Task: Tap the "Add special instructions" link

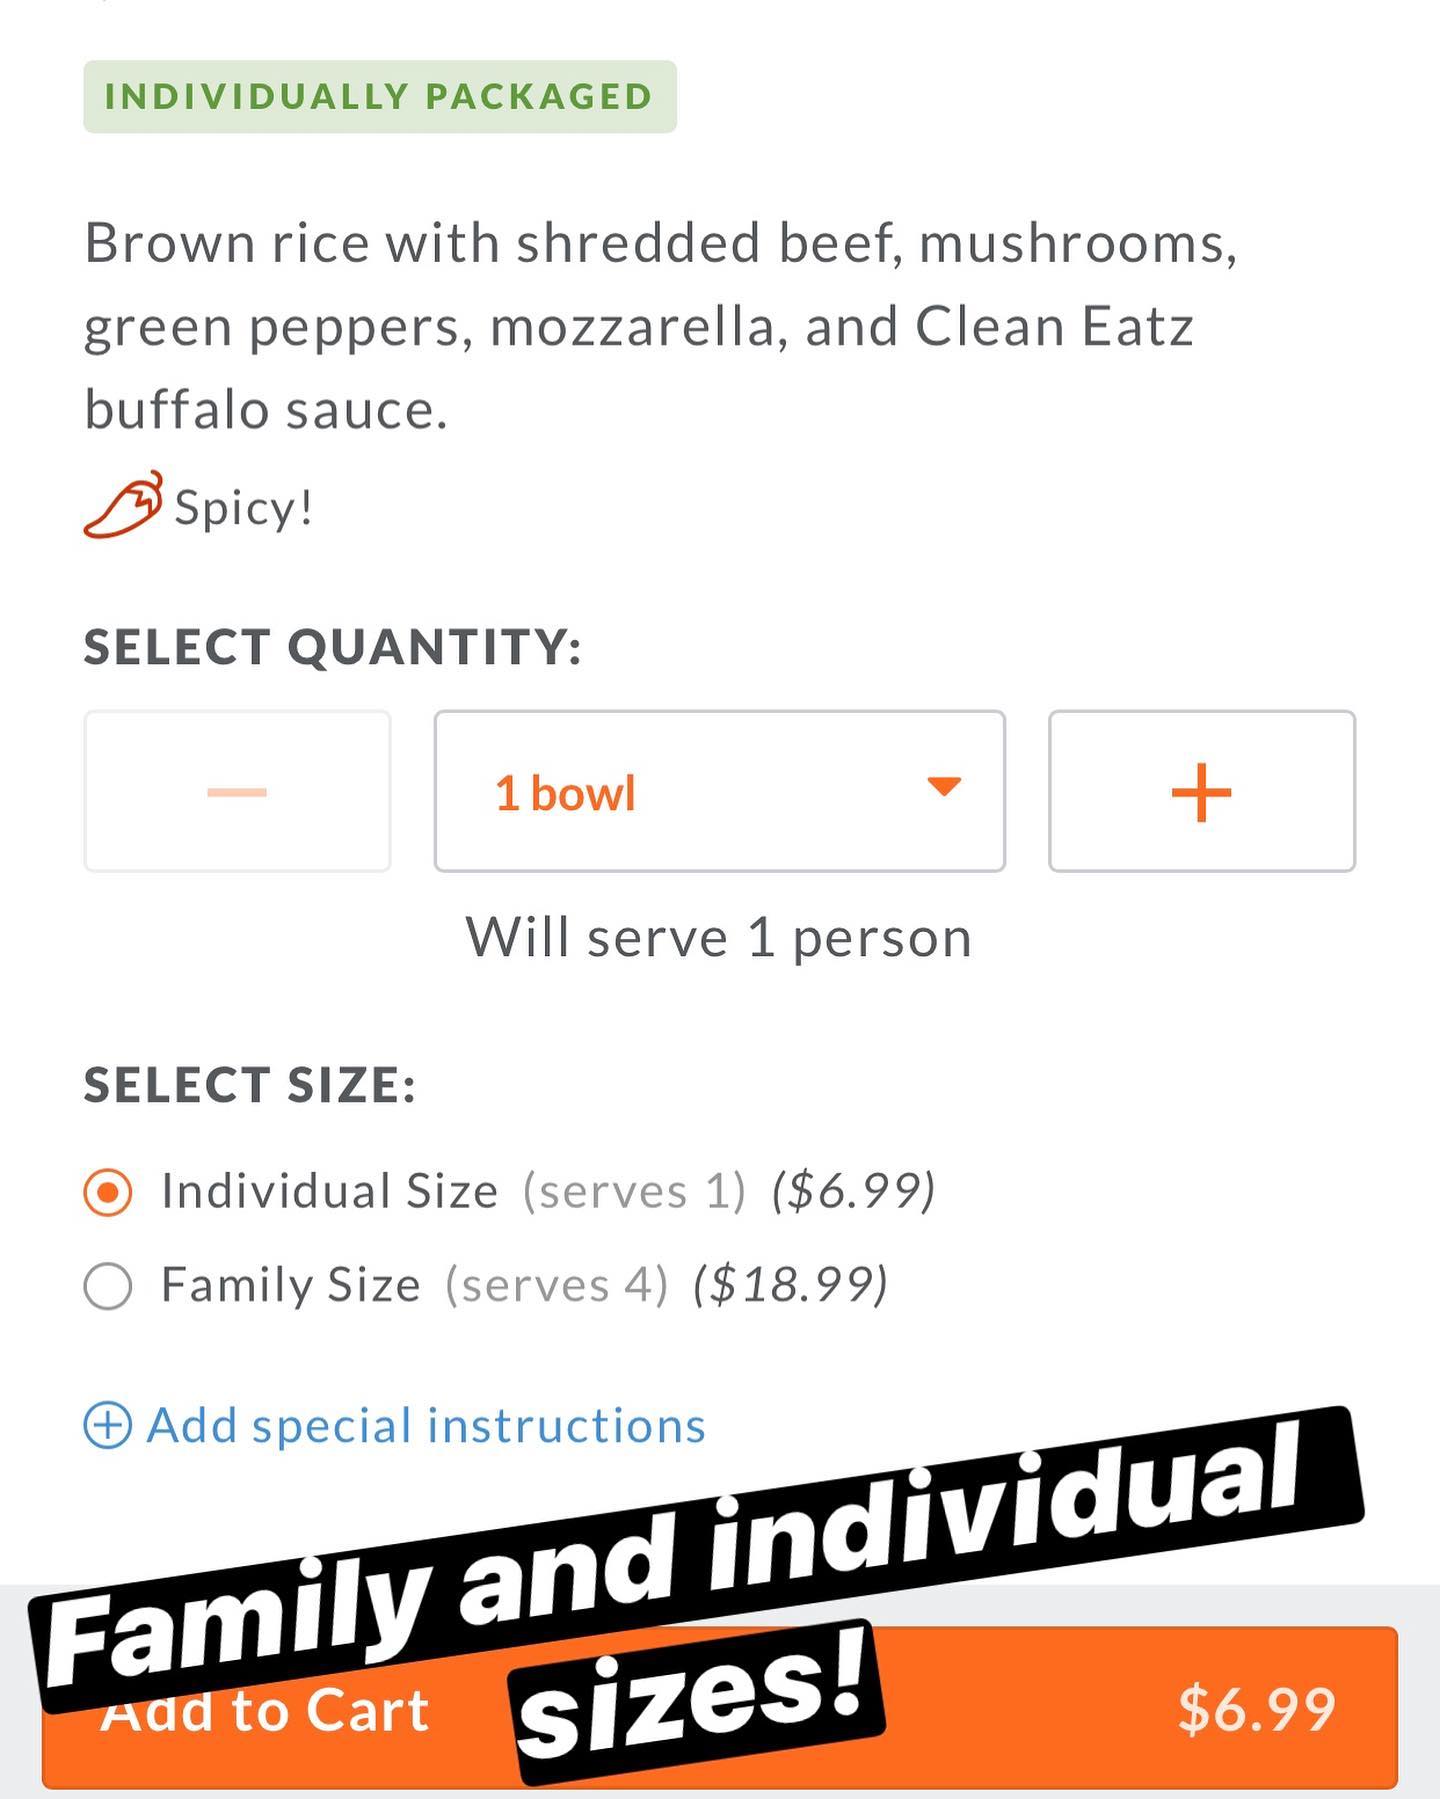Action: click(x=426, y=1425)
